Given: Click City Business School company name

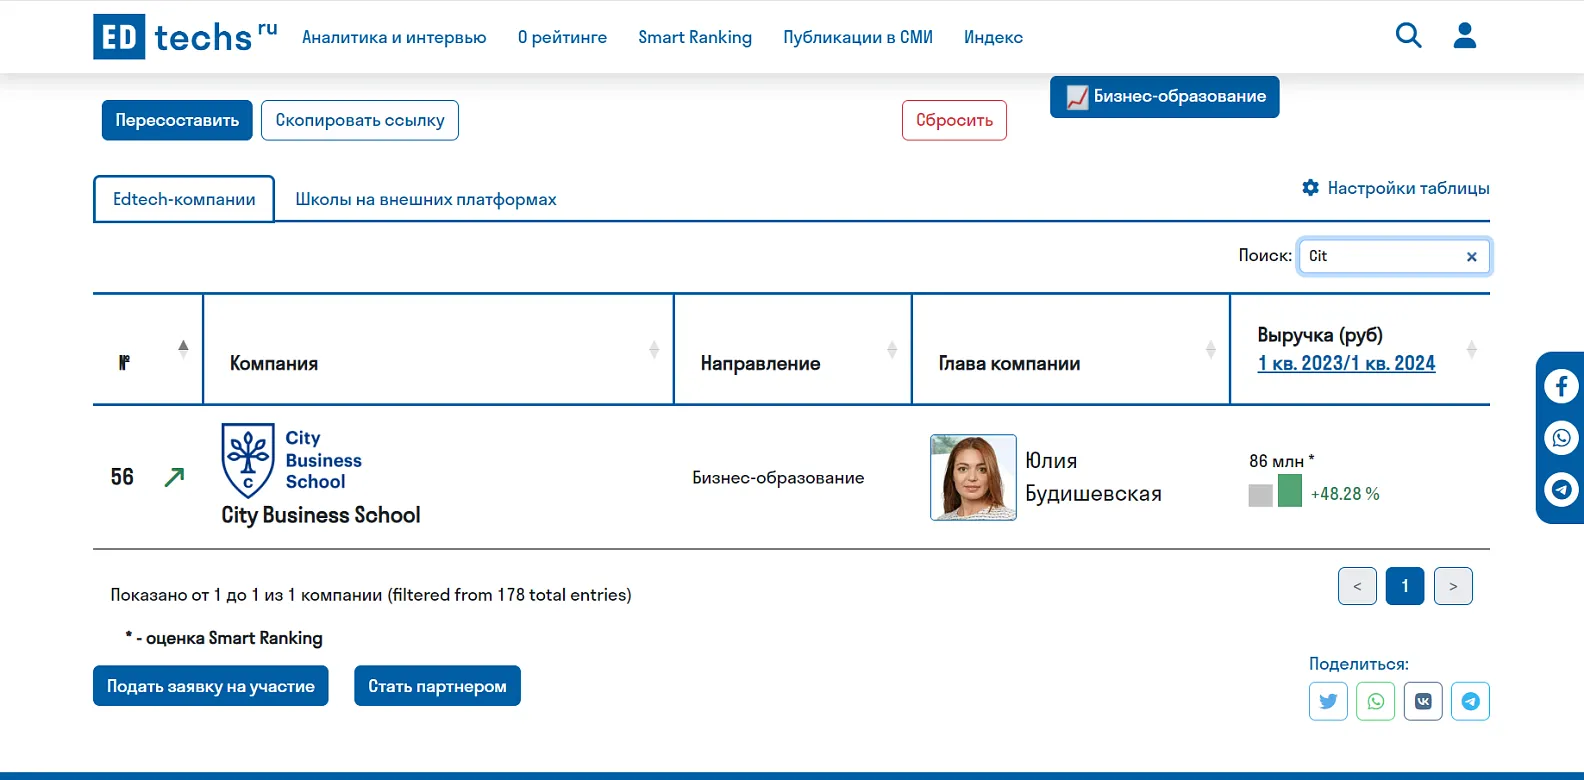Looking at the screenshot, I should tap(321, 515).
